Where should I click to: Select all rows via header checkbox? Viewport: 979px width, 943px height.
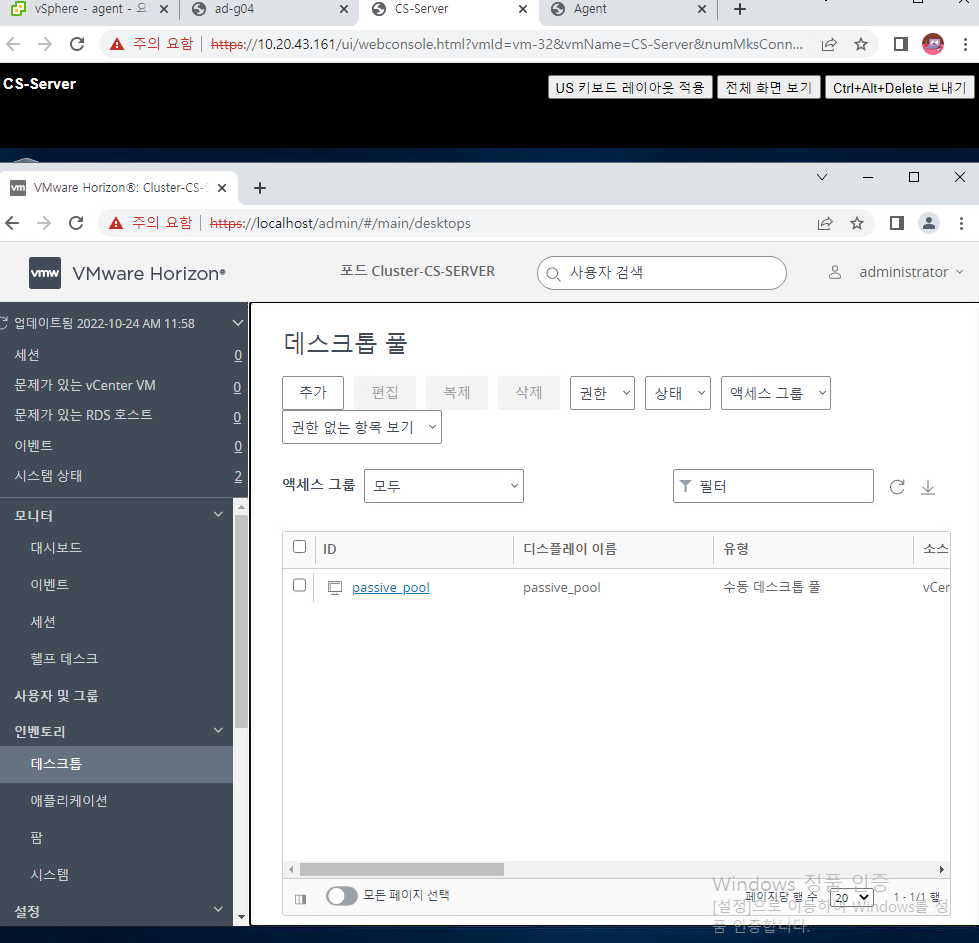tap(300, 547)
